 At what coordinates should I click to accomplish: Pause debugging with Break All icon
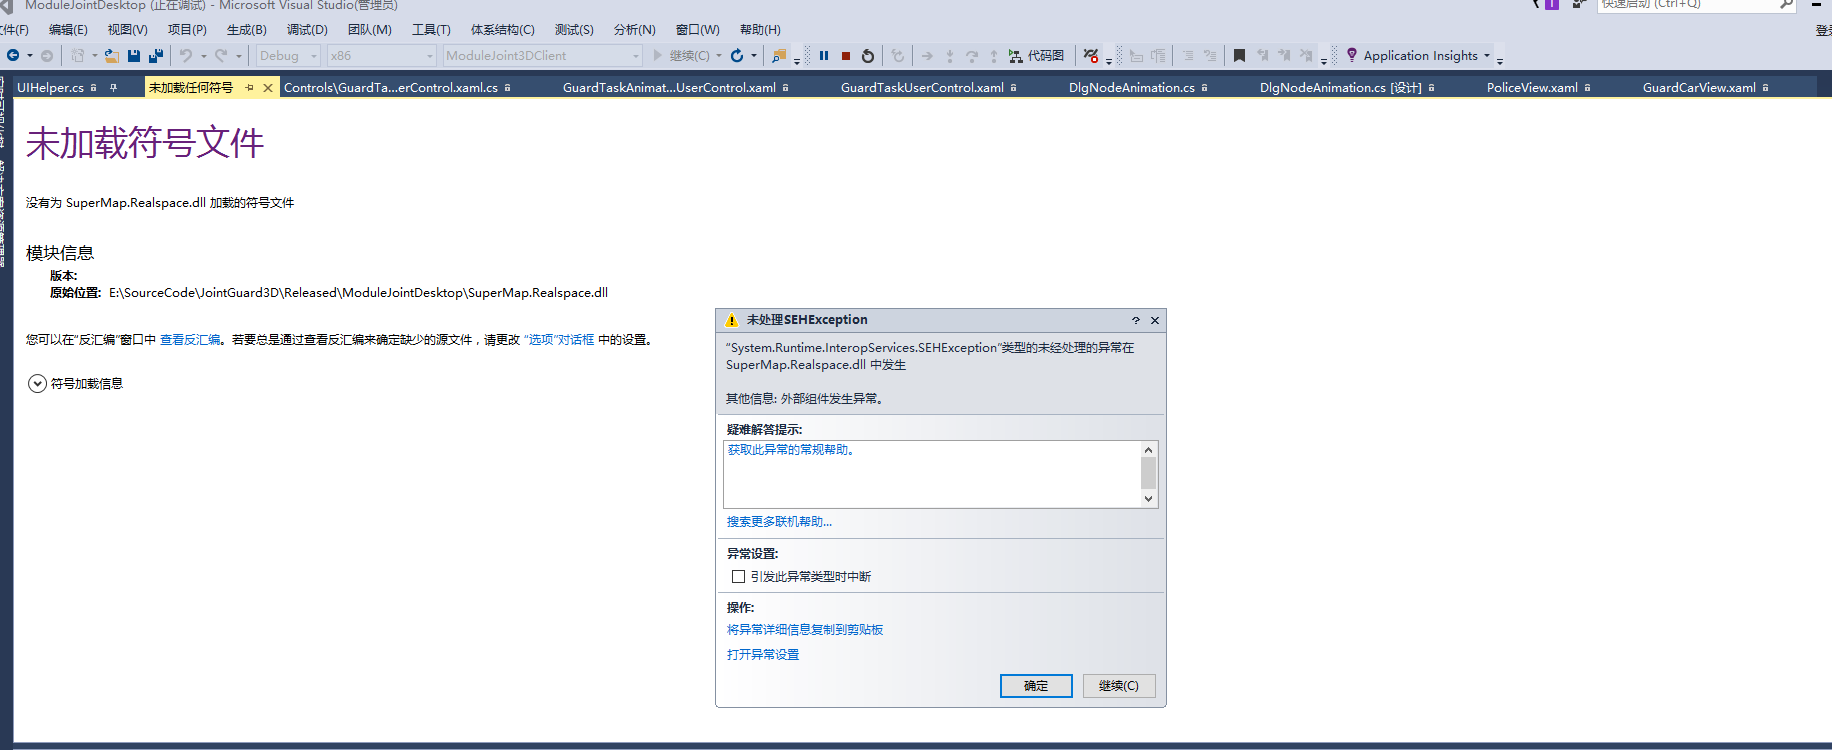824,56
